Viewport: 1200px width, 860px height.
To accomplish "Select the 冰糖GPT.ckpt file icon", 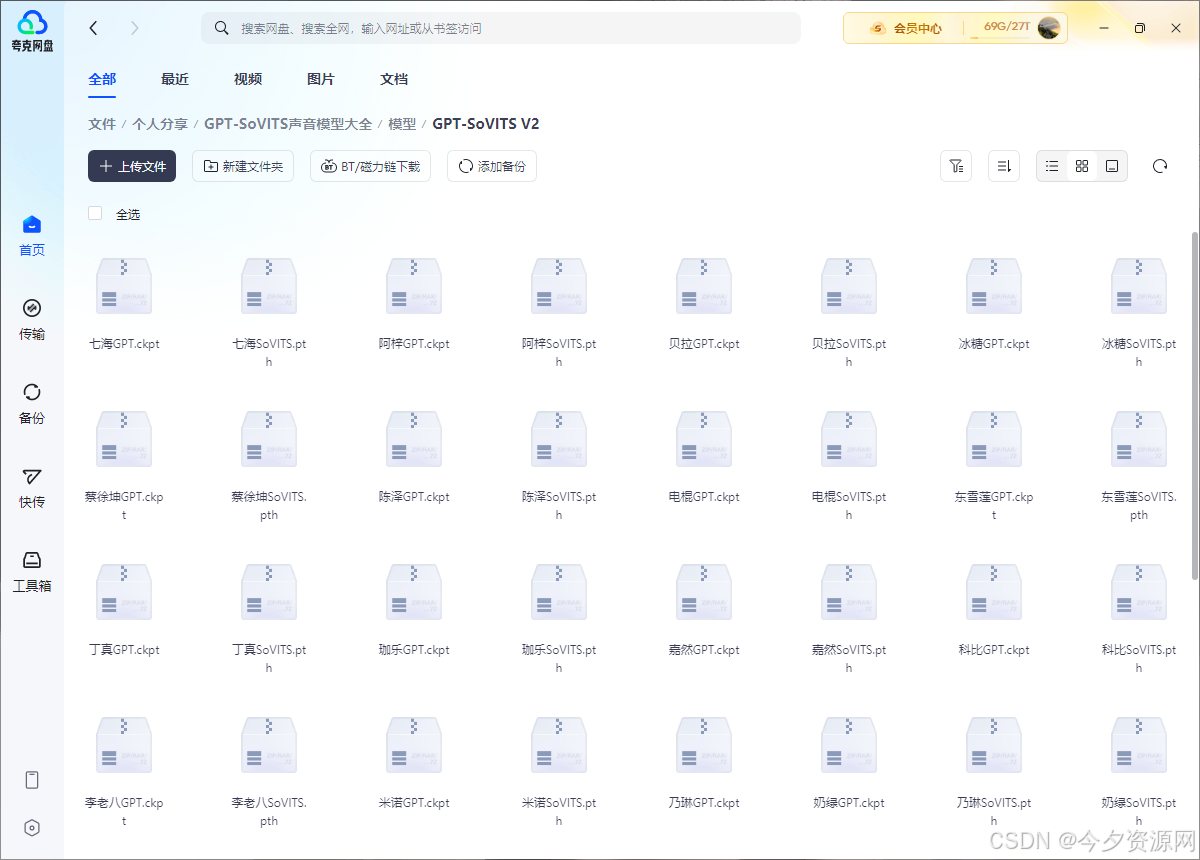I will pyautogui.click(x=994, y=286).
